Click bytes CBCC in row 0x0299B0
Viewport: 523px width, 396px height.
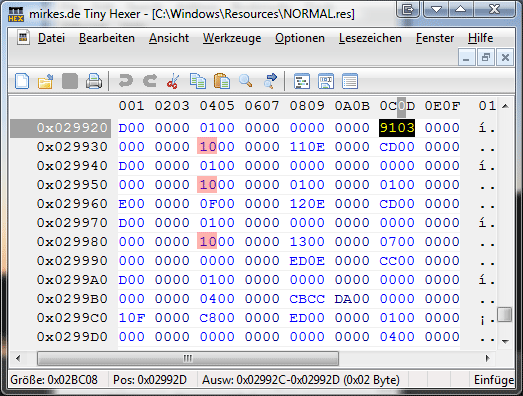pos(307,299)
